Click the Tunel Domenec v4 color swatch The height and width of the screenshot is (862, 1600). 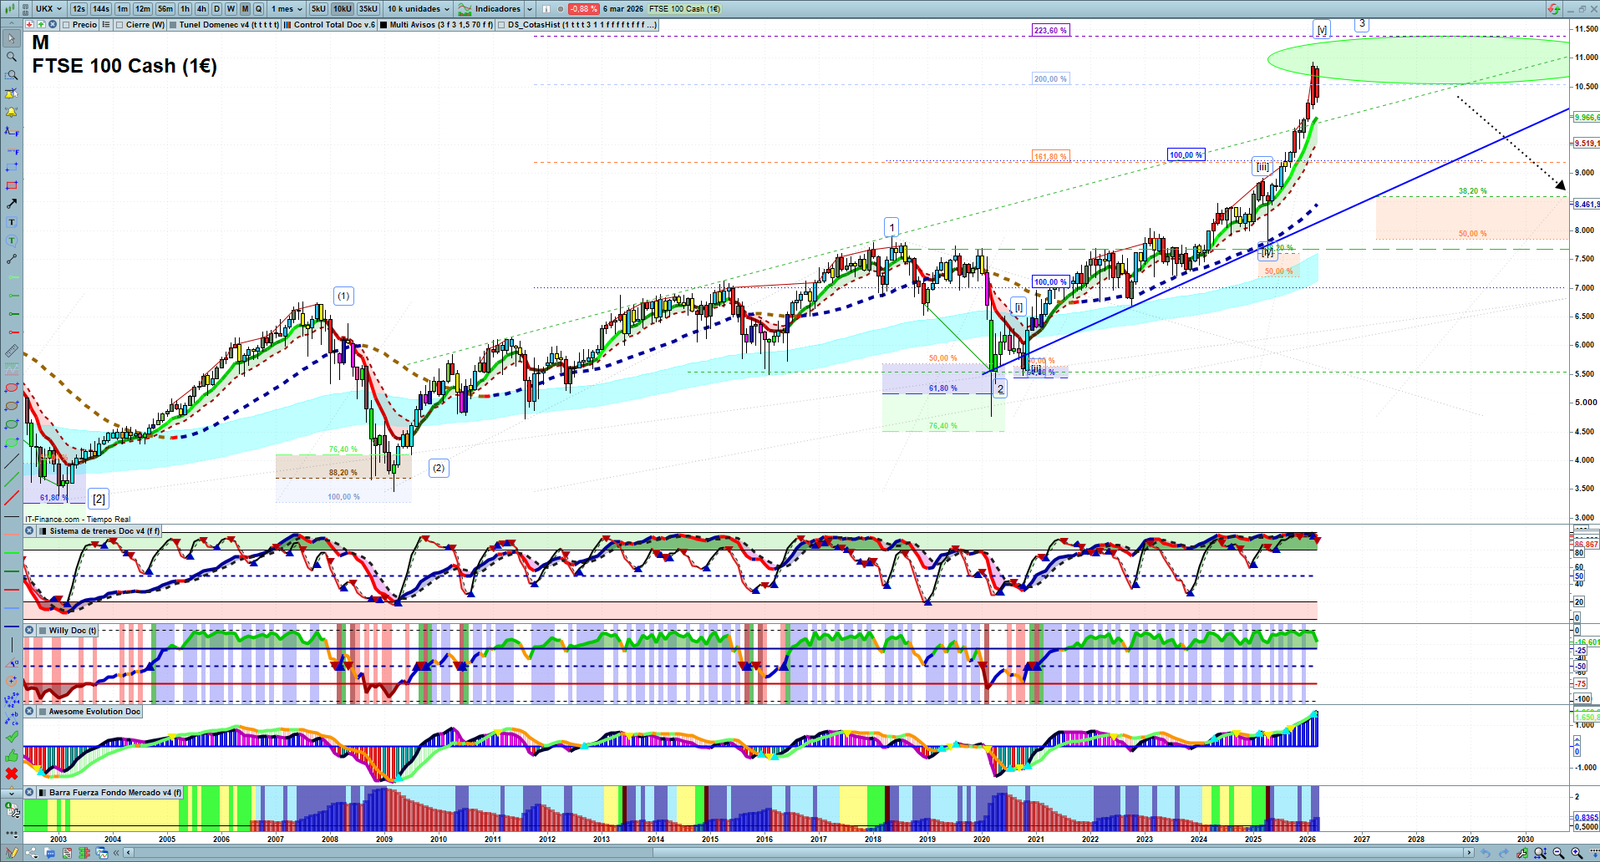coord(173,25)
